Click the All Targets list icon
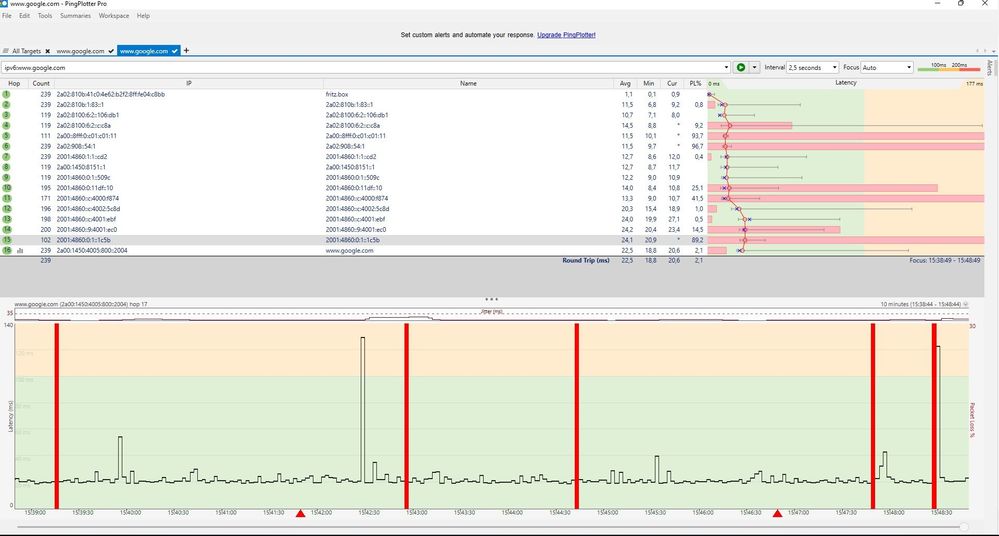Image resolution: width=999 pixels, height=536 pixels. click(x=6, y=51)
